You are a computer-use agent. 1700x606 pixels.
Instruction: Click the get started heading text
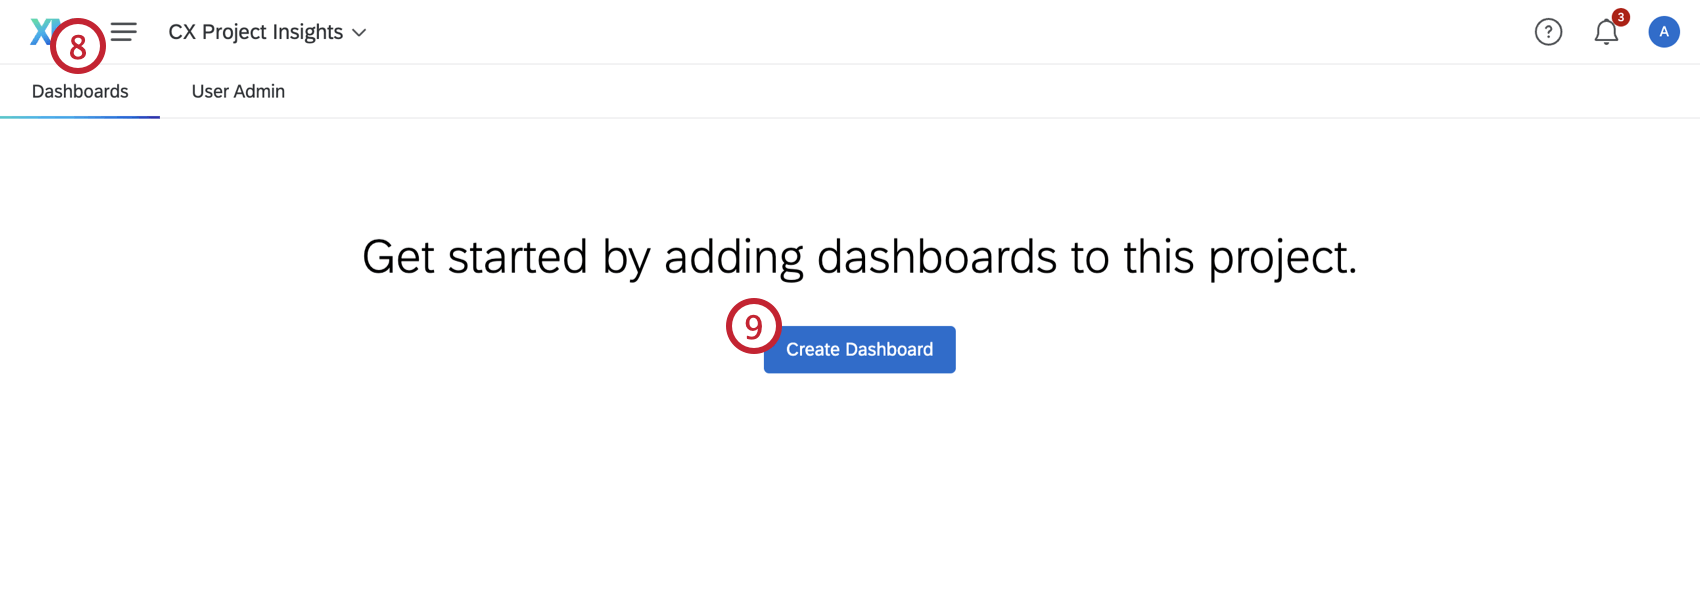pyautogui.click(x=862, y=257)
